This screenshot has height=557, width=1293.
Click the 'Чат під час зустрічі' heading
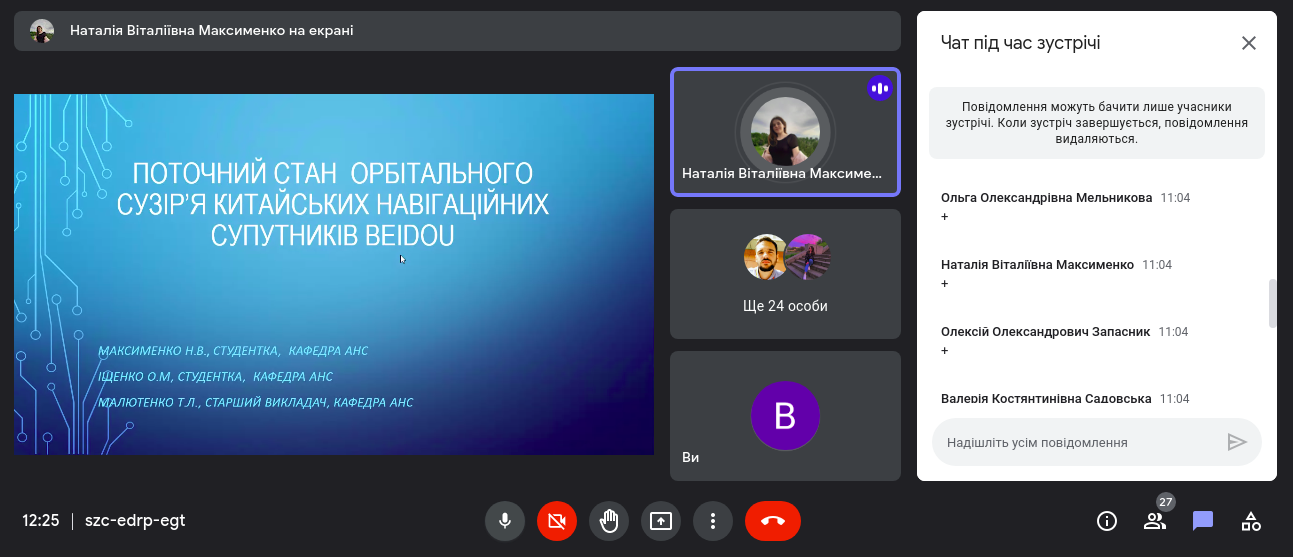pyautogui.click(x=1021, y=43)
